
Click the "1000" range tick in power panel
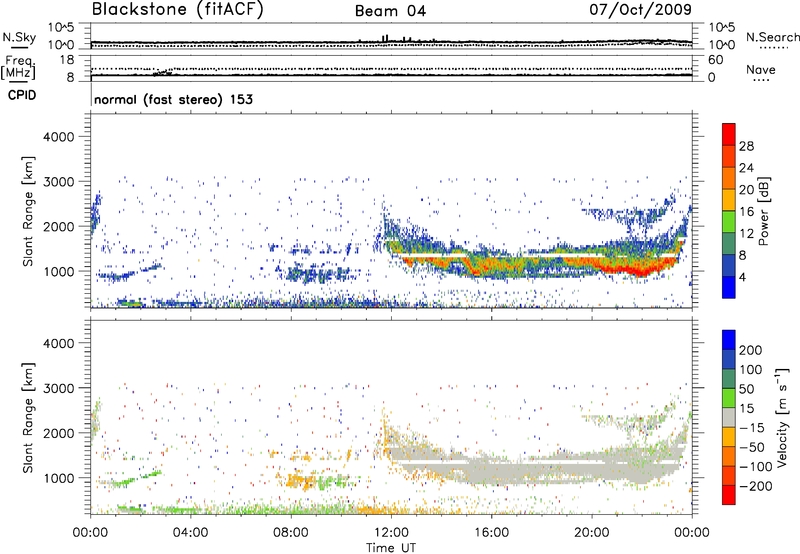point(58,271)
